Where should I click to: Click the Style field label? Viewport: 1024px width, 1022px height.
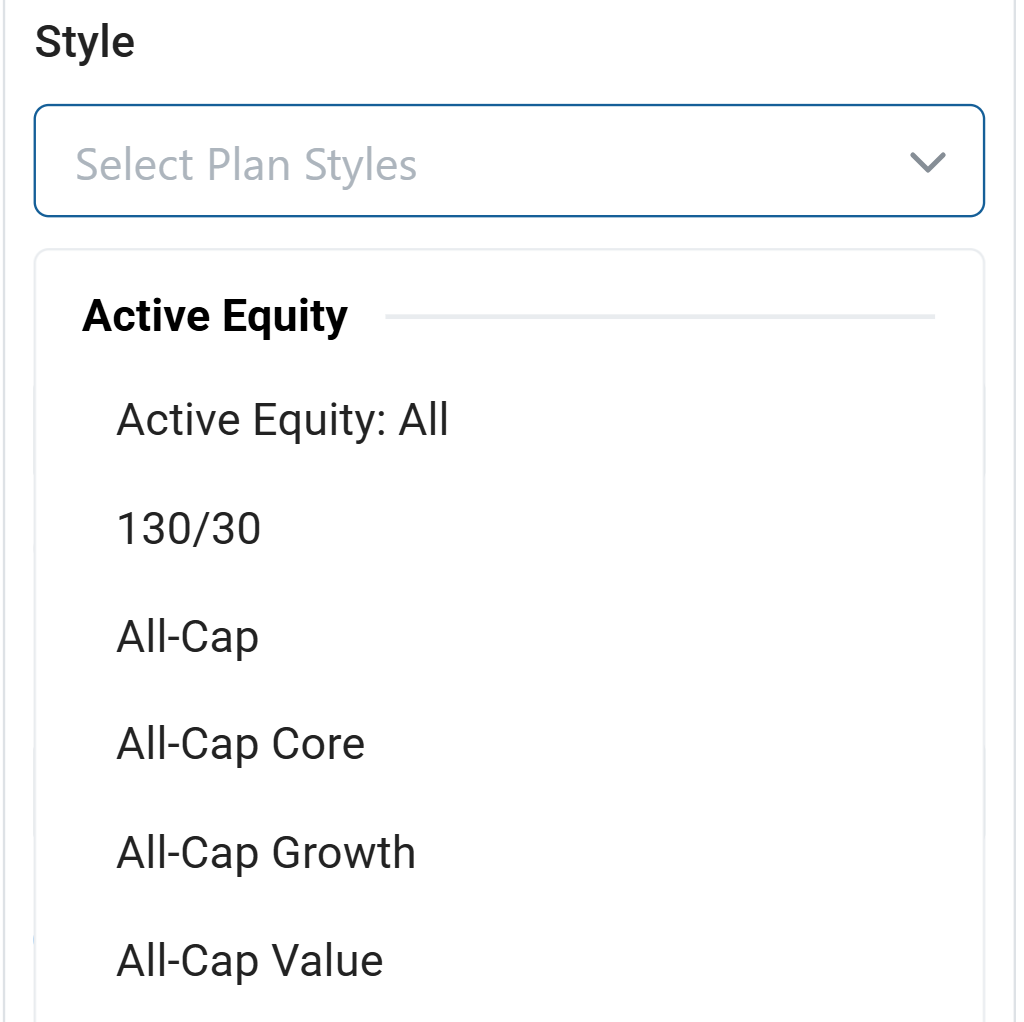84,43
